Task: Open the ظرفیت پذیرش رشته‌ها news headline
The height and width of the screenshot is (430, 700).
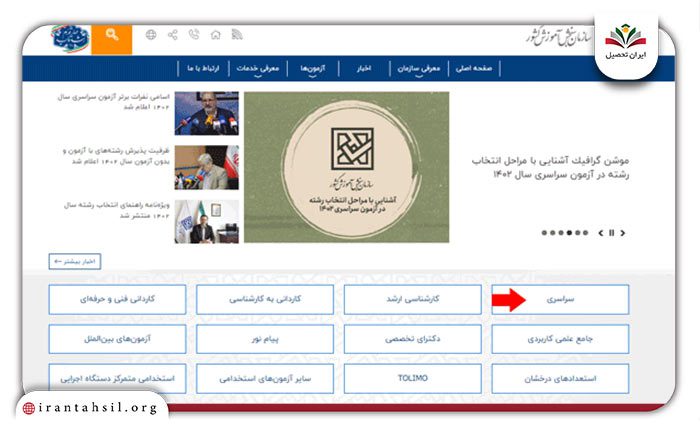Action: click(116, 156)
